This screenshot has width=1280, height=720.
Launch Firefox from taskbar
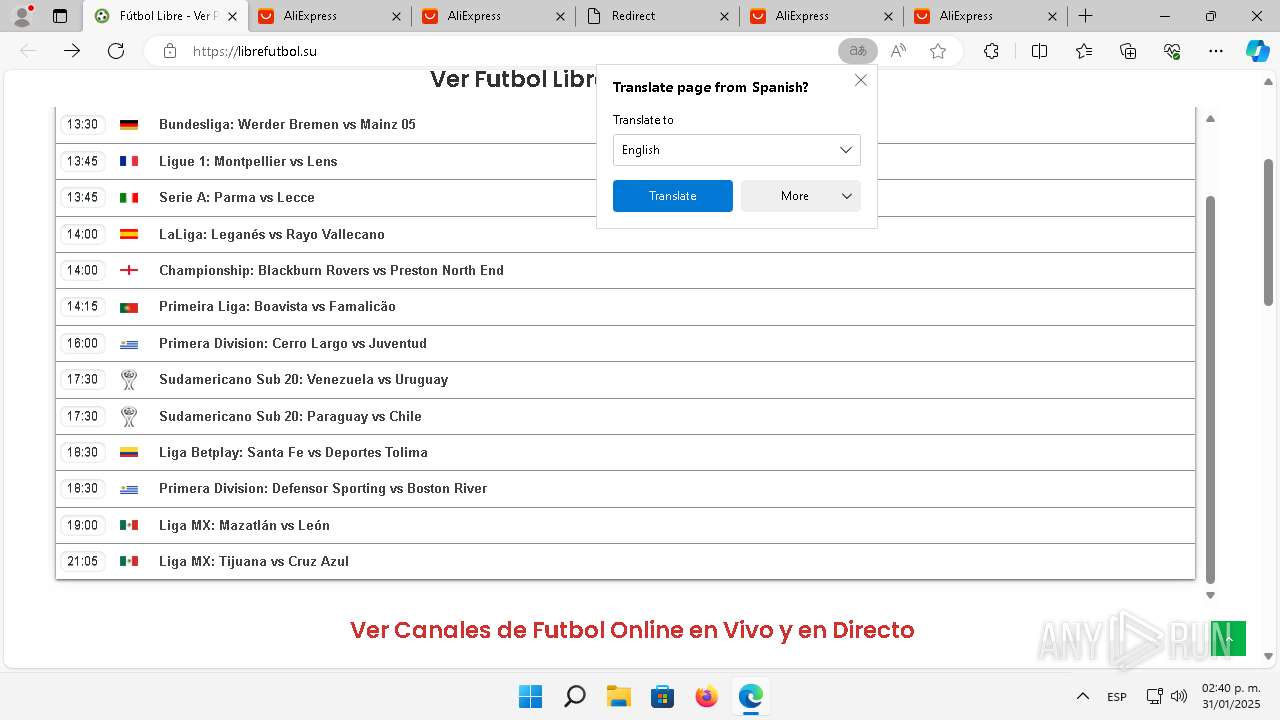click(706, 696)
